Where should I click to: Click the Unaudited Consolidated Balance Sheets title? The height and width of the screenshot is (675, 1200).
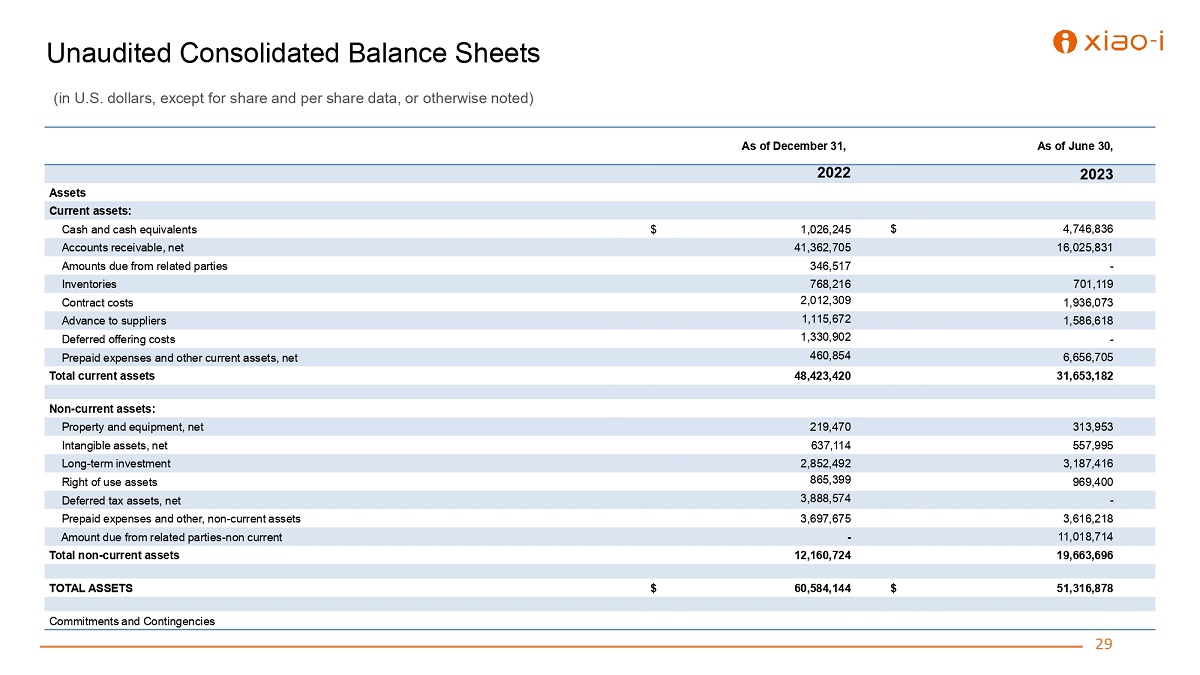click(293, 53)
